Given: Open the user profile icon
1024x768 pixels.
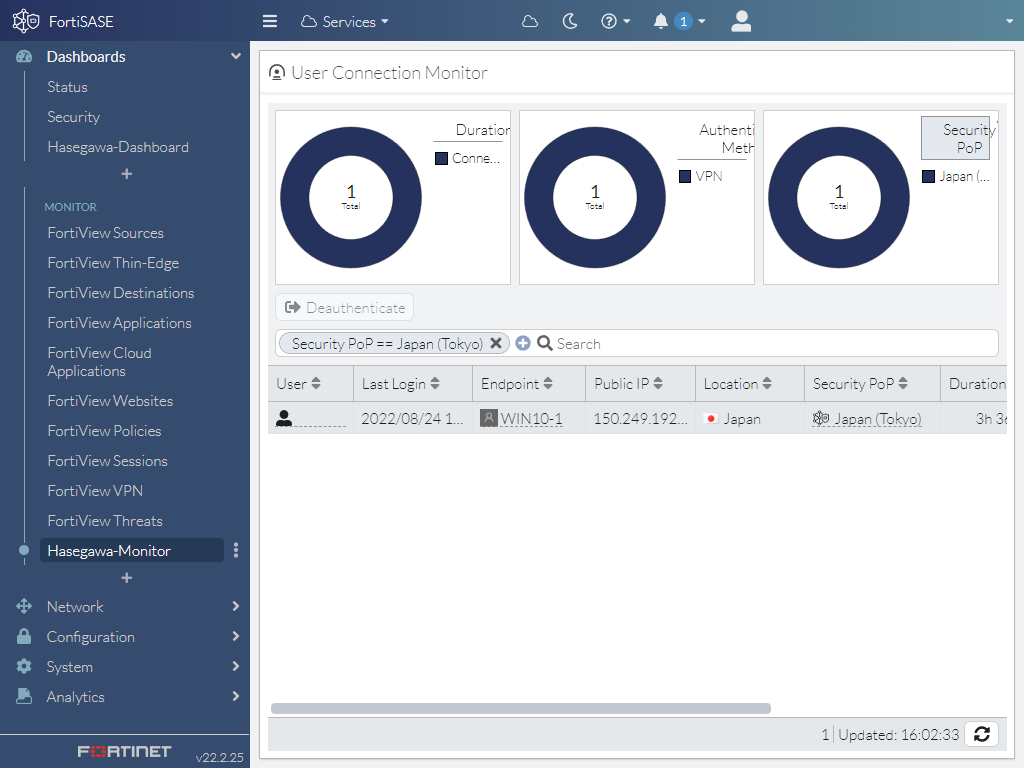Looking at the screenshot, I should click(741, 21).
